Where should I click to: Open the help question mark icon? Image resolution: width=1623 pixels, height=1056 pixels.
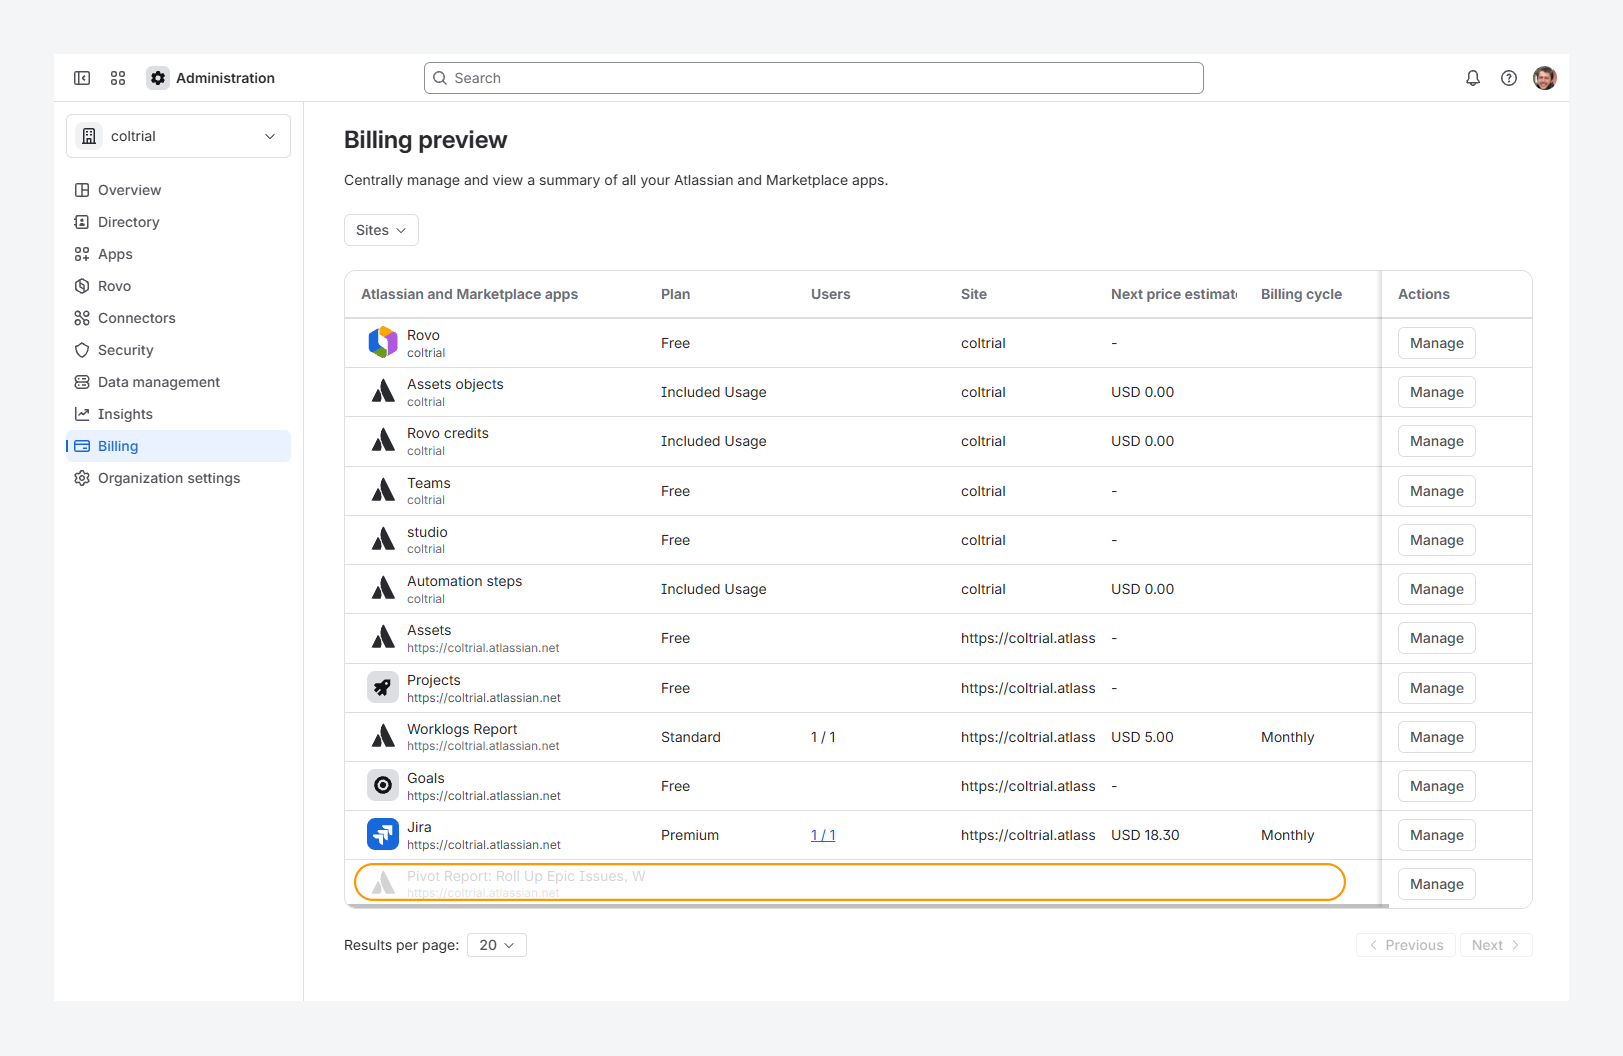(1509, 78)
